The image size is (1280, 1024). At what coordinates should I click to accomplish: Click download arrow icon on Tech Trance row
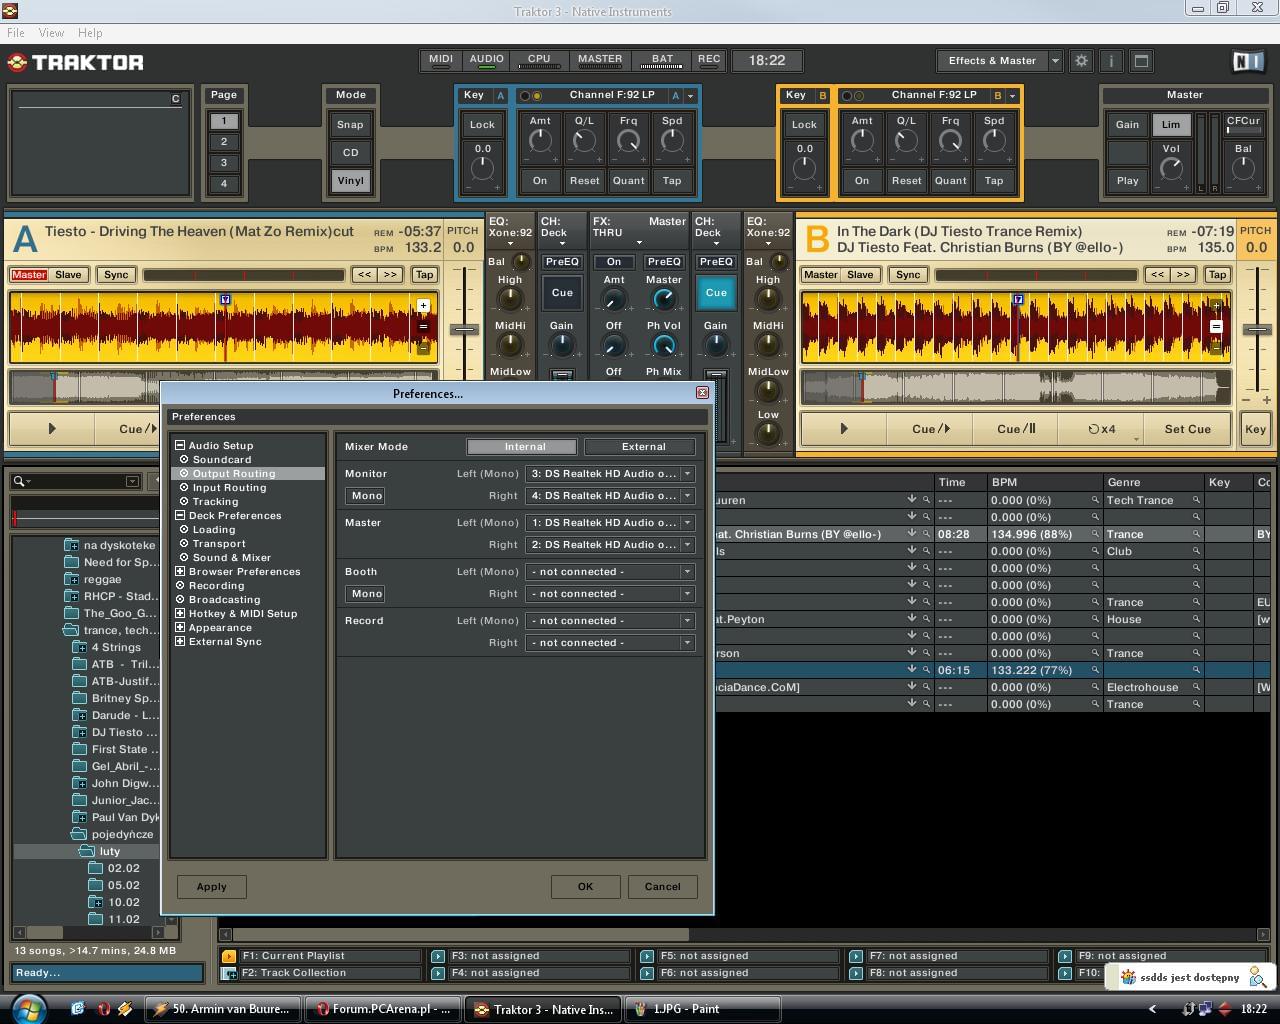[912, 500]
